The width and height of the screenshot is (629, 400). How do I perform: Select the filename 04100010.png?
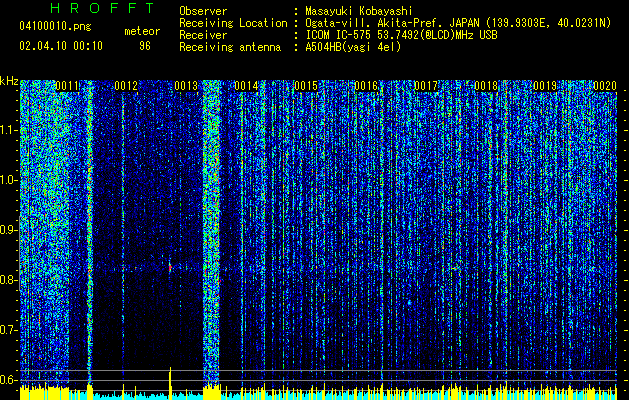(x=55, y=26)
